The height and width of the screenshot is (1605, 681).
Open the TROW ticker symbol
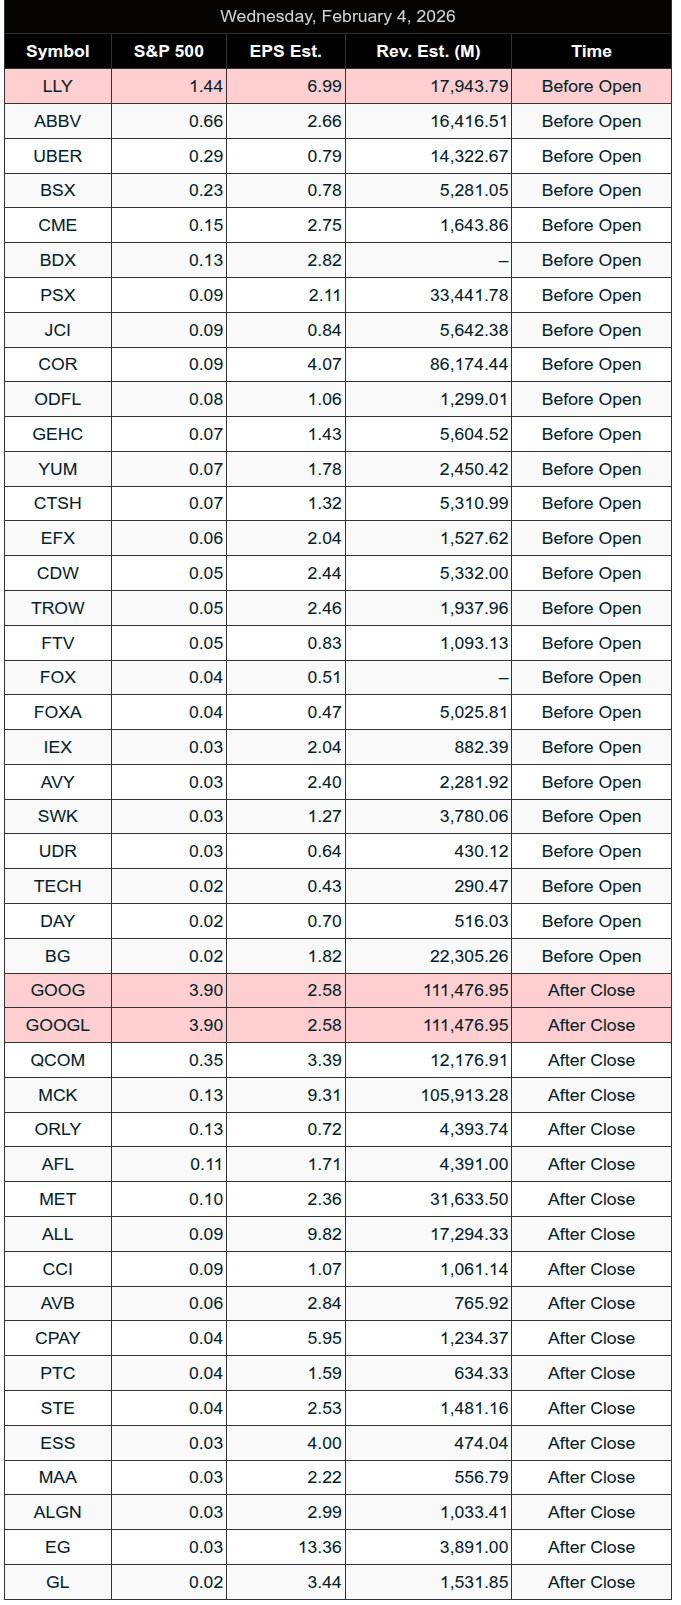pyautogui.click(x=58, y=608)
